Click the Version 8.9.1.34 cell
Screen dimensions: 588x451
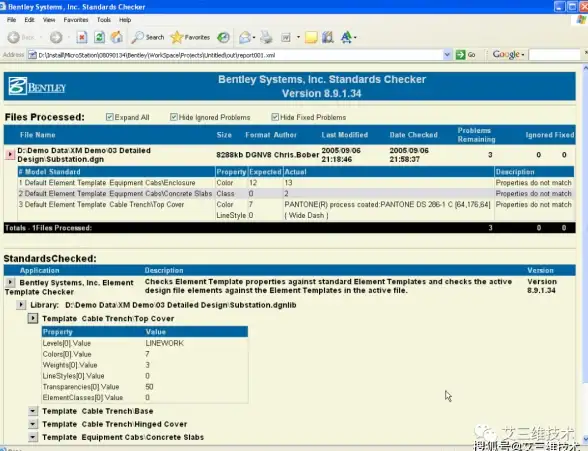[x=542, y=286]
